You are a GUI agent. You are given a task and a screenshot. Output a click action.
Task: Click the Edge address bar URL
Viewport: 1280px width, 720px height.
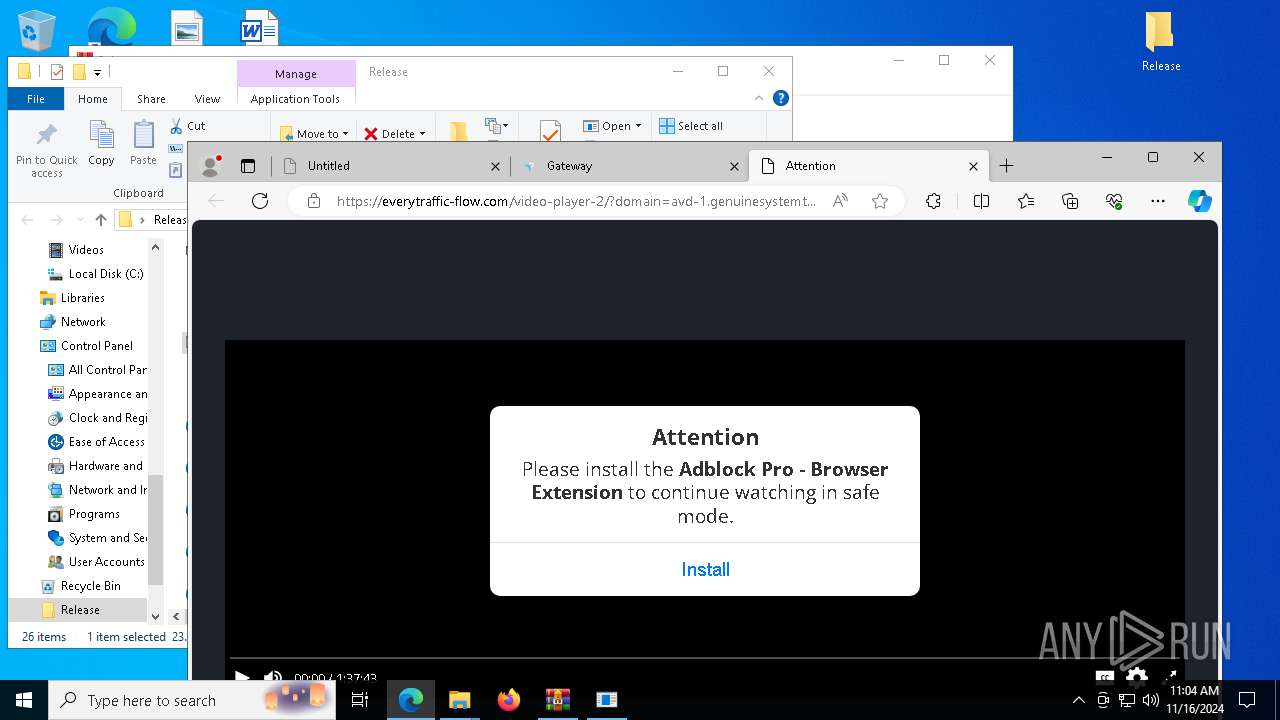576,201
